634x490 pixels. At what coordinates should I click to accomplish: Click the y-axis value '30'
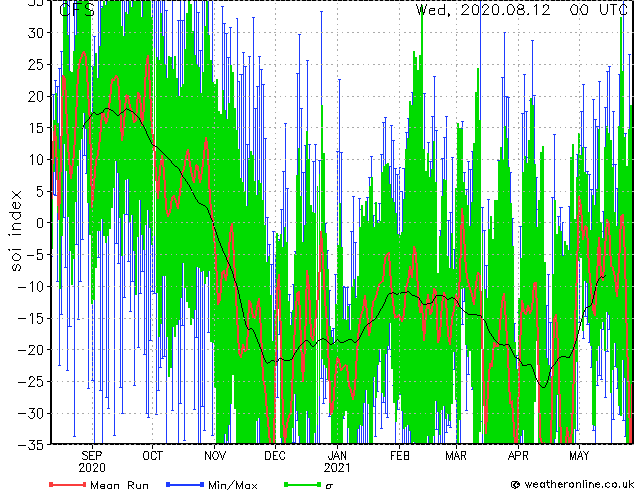[x=37, y=33]
